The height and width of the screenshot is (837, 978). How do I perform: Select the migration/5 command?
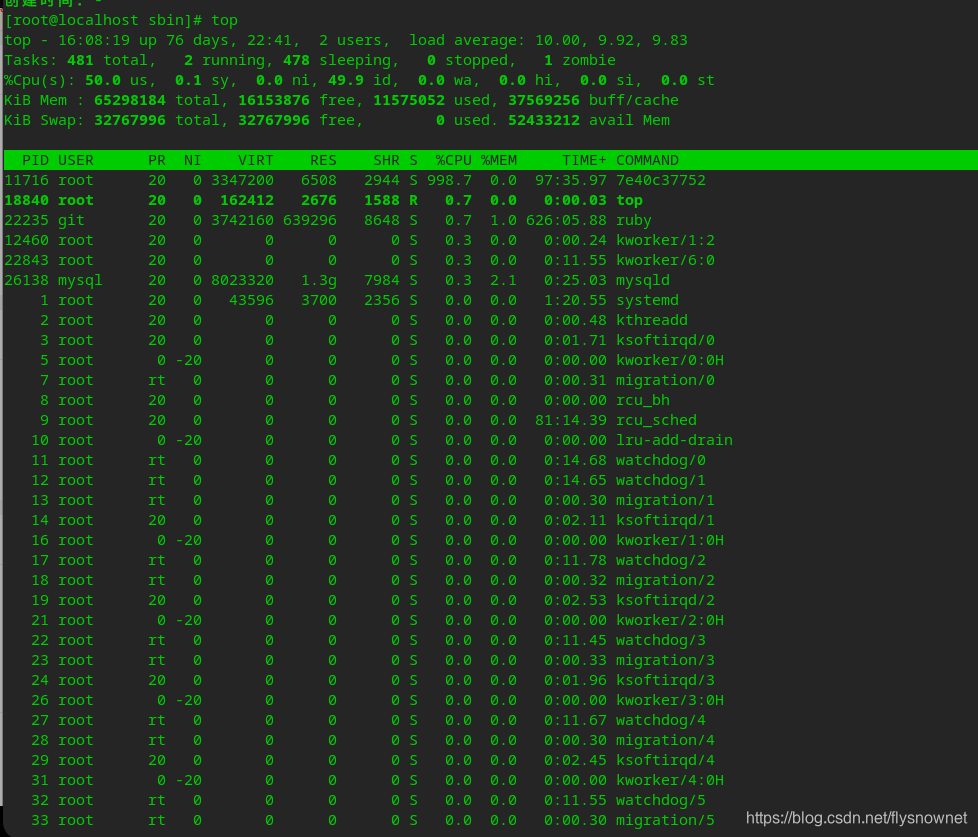click(665, 820)
